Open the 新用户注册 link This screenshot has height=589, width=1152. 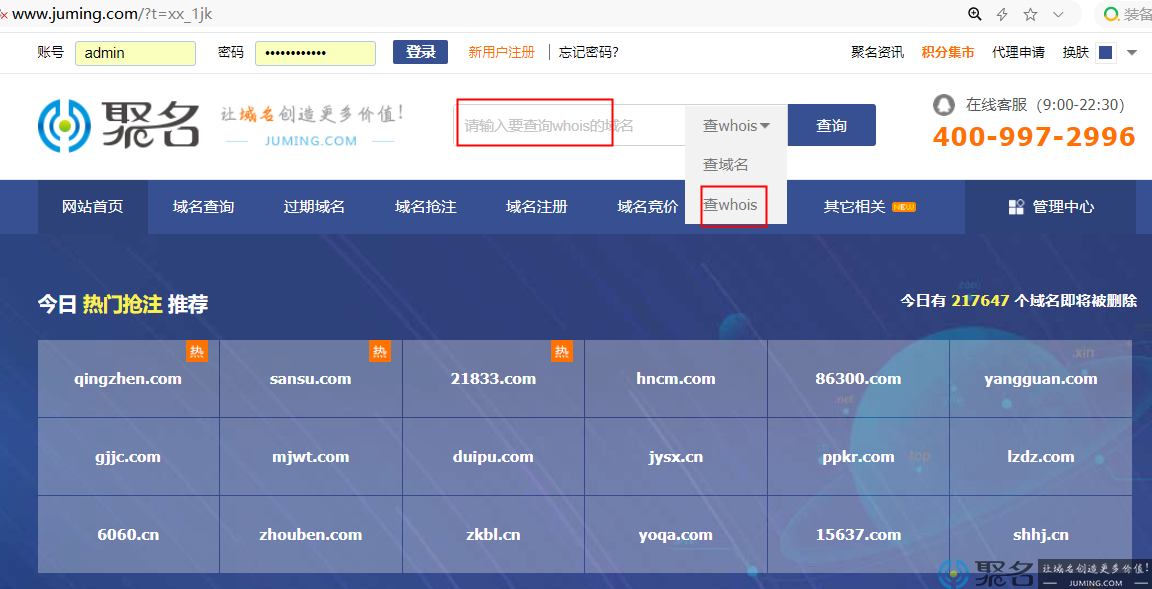point(502,52)
